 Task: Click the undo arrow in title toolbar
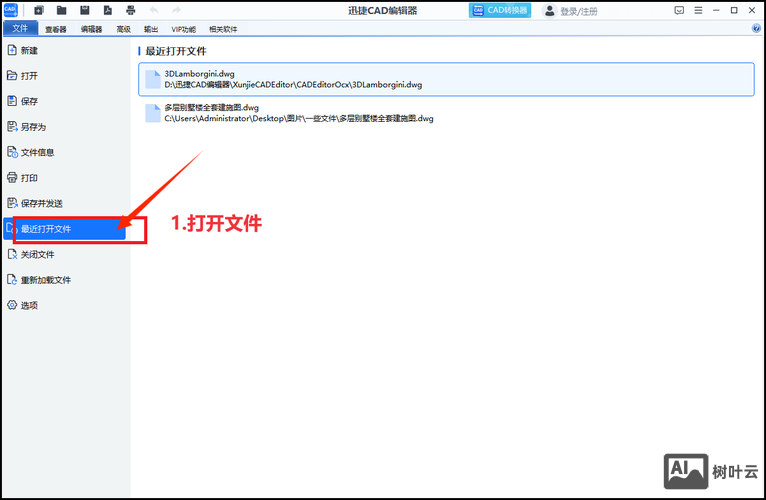click(154, 10)
